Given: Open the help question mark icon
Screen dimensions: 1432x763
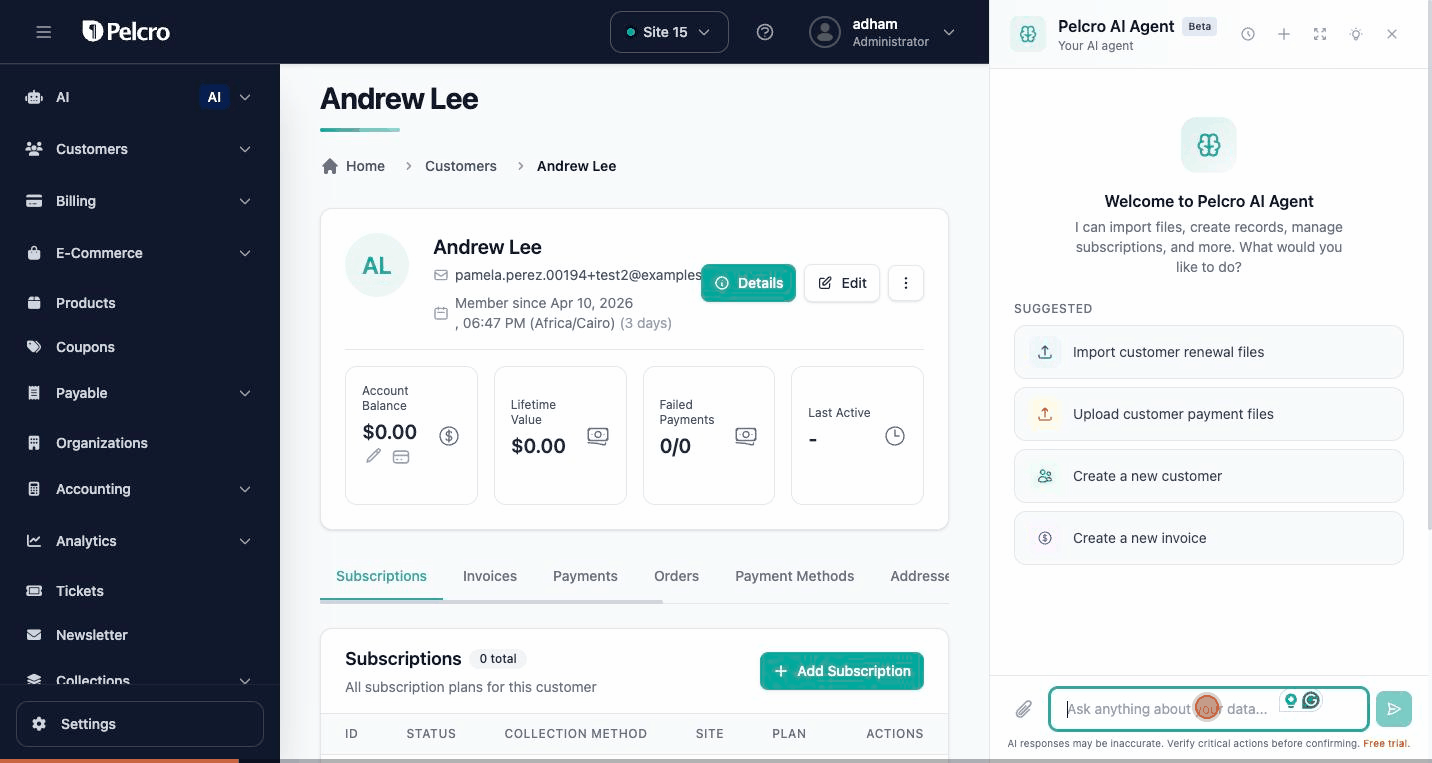Looking at the screenshot, I should [765, 32].
